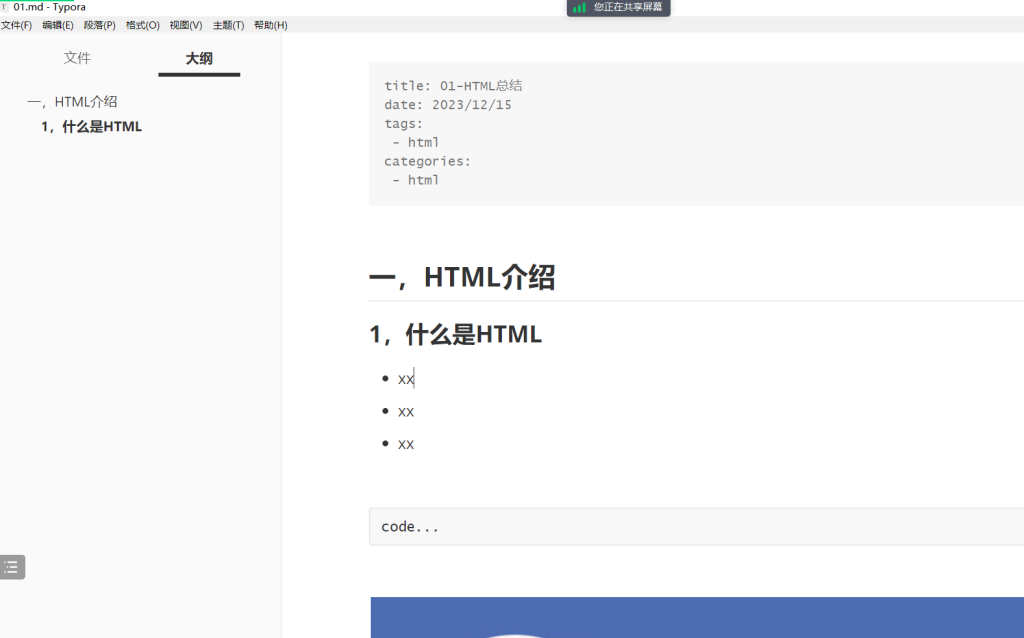Click the green signal bars sharing icon
Viewport: 1024px width, 638px height.
pyautogui.click(x=579, y=8)
